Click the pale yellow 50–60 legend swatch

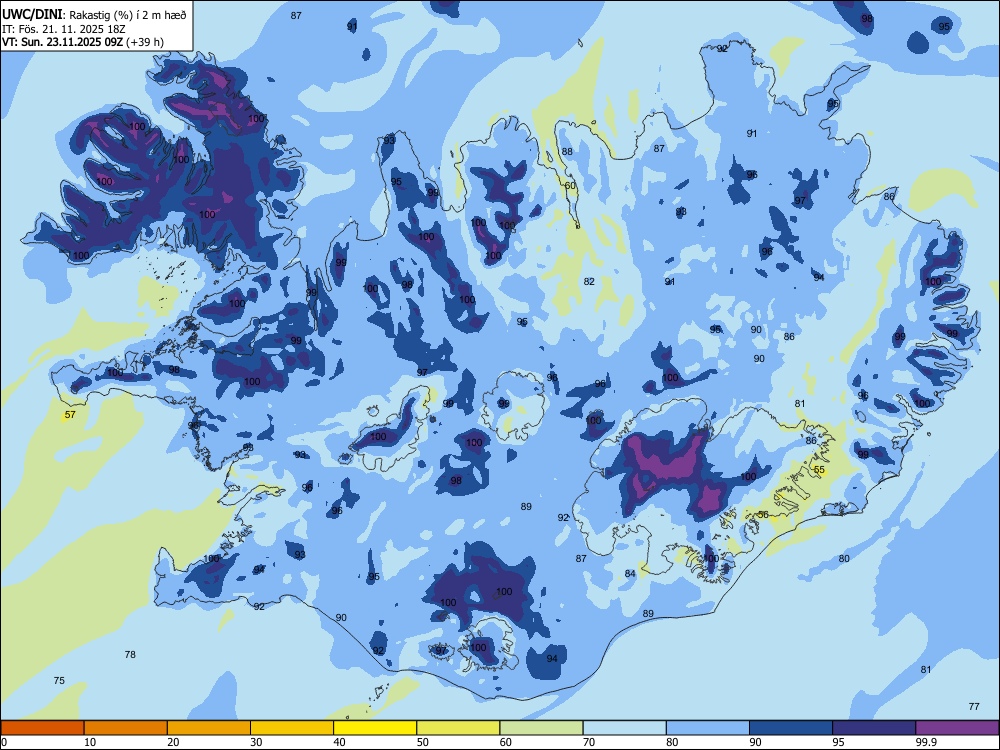458,728
